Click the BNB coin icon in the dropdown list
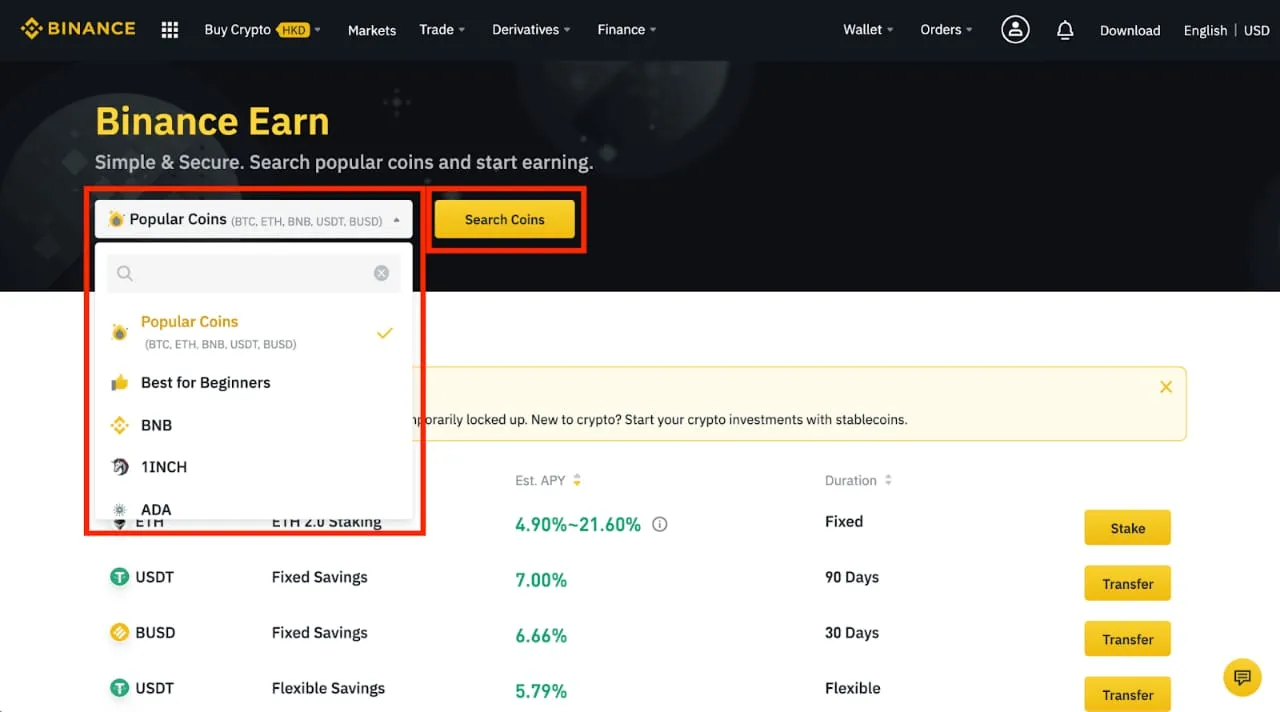 click(x=119, y=425)
